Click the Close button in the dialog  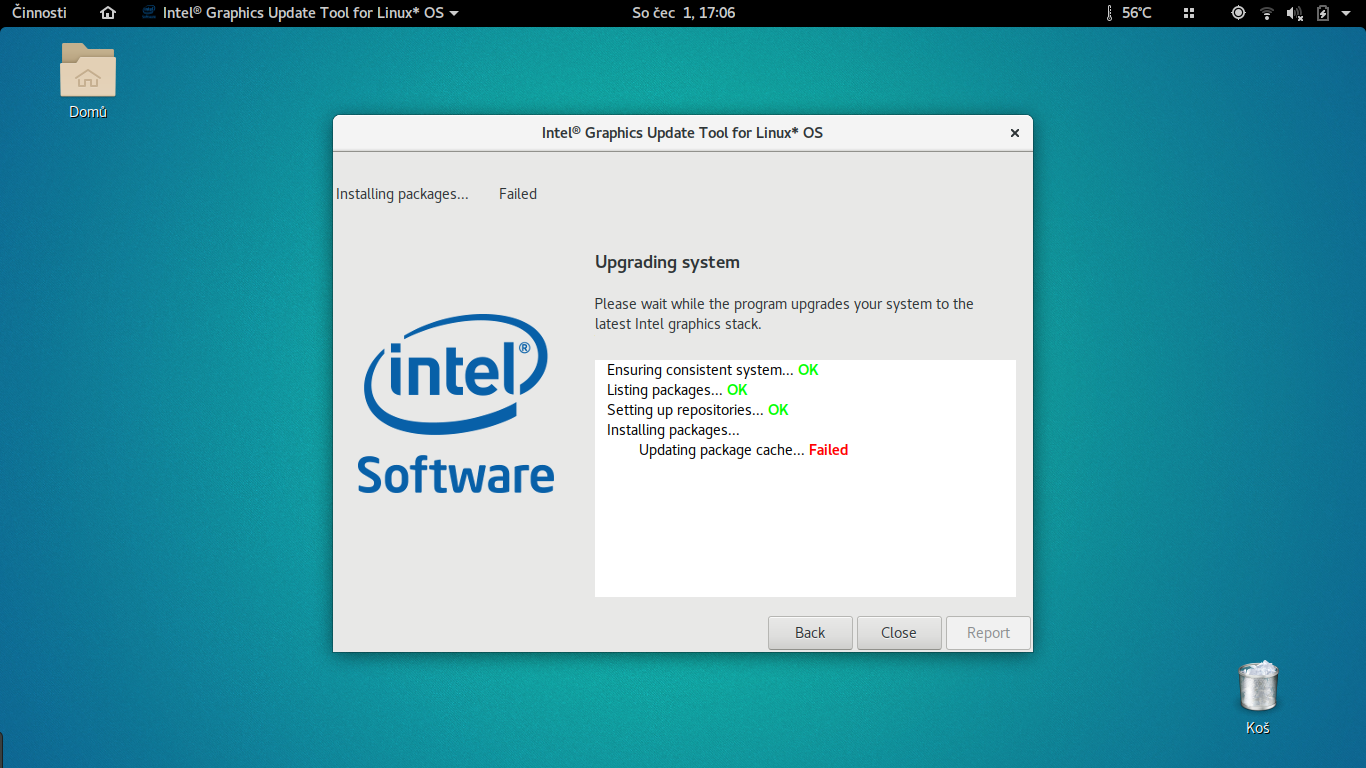pos(899,633)
